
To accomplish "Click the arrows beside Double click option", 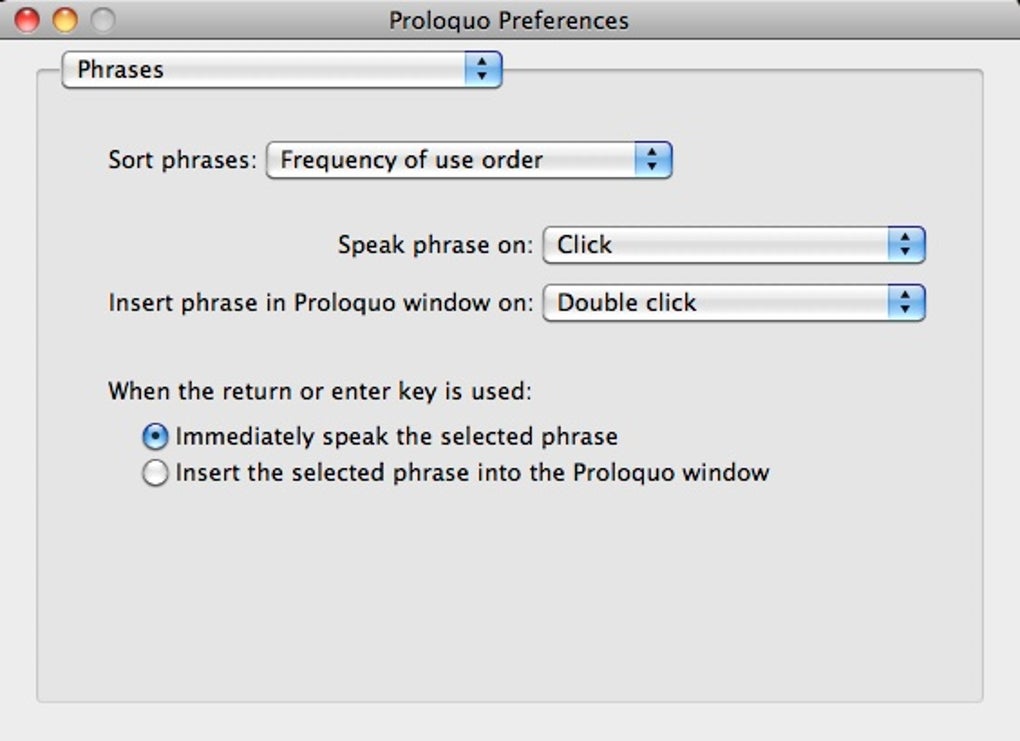I will [x=906, y=303].
